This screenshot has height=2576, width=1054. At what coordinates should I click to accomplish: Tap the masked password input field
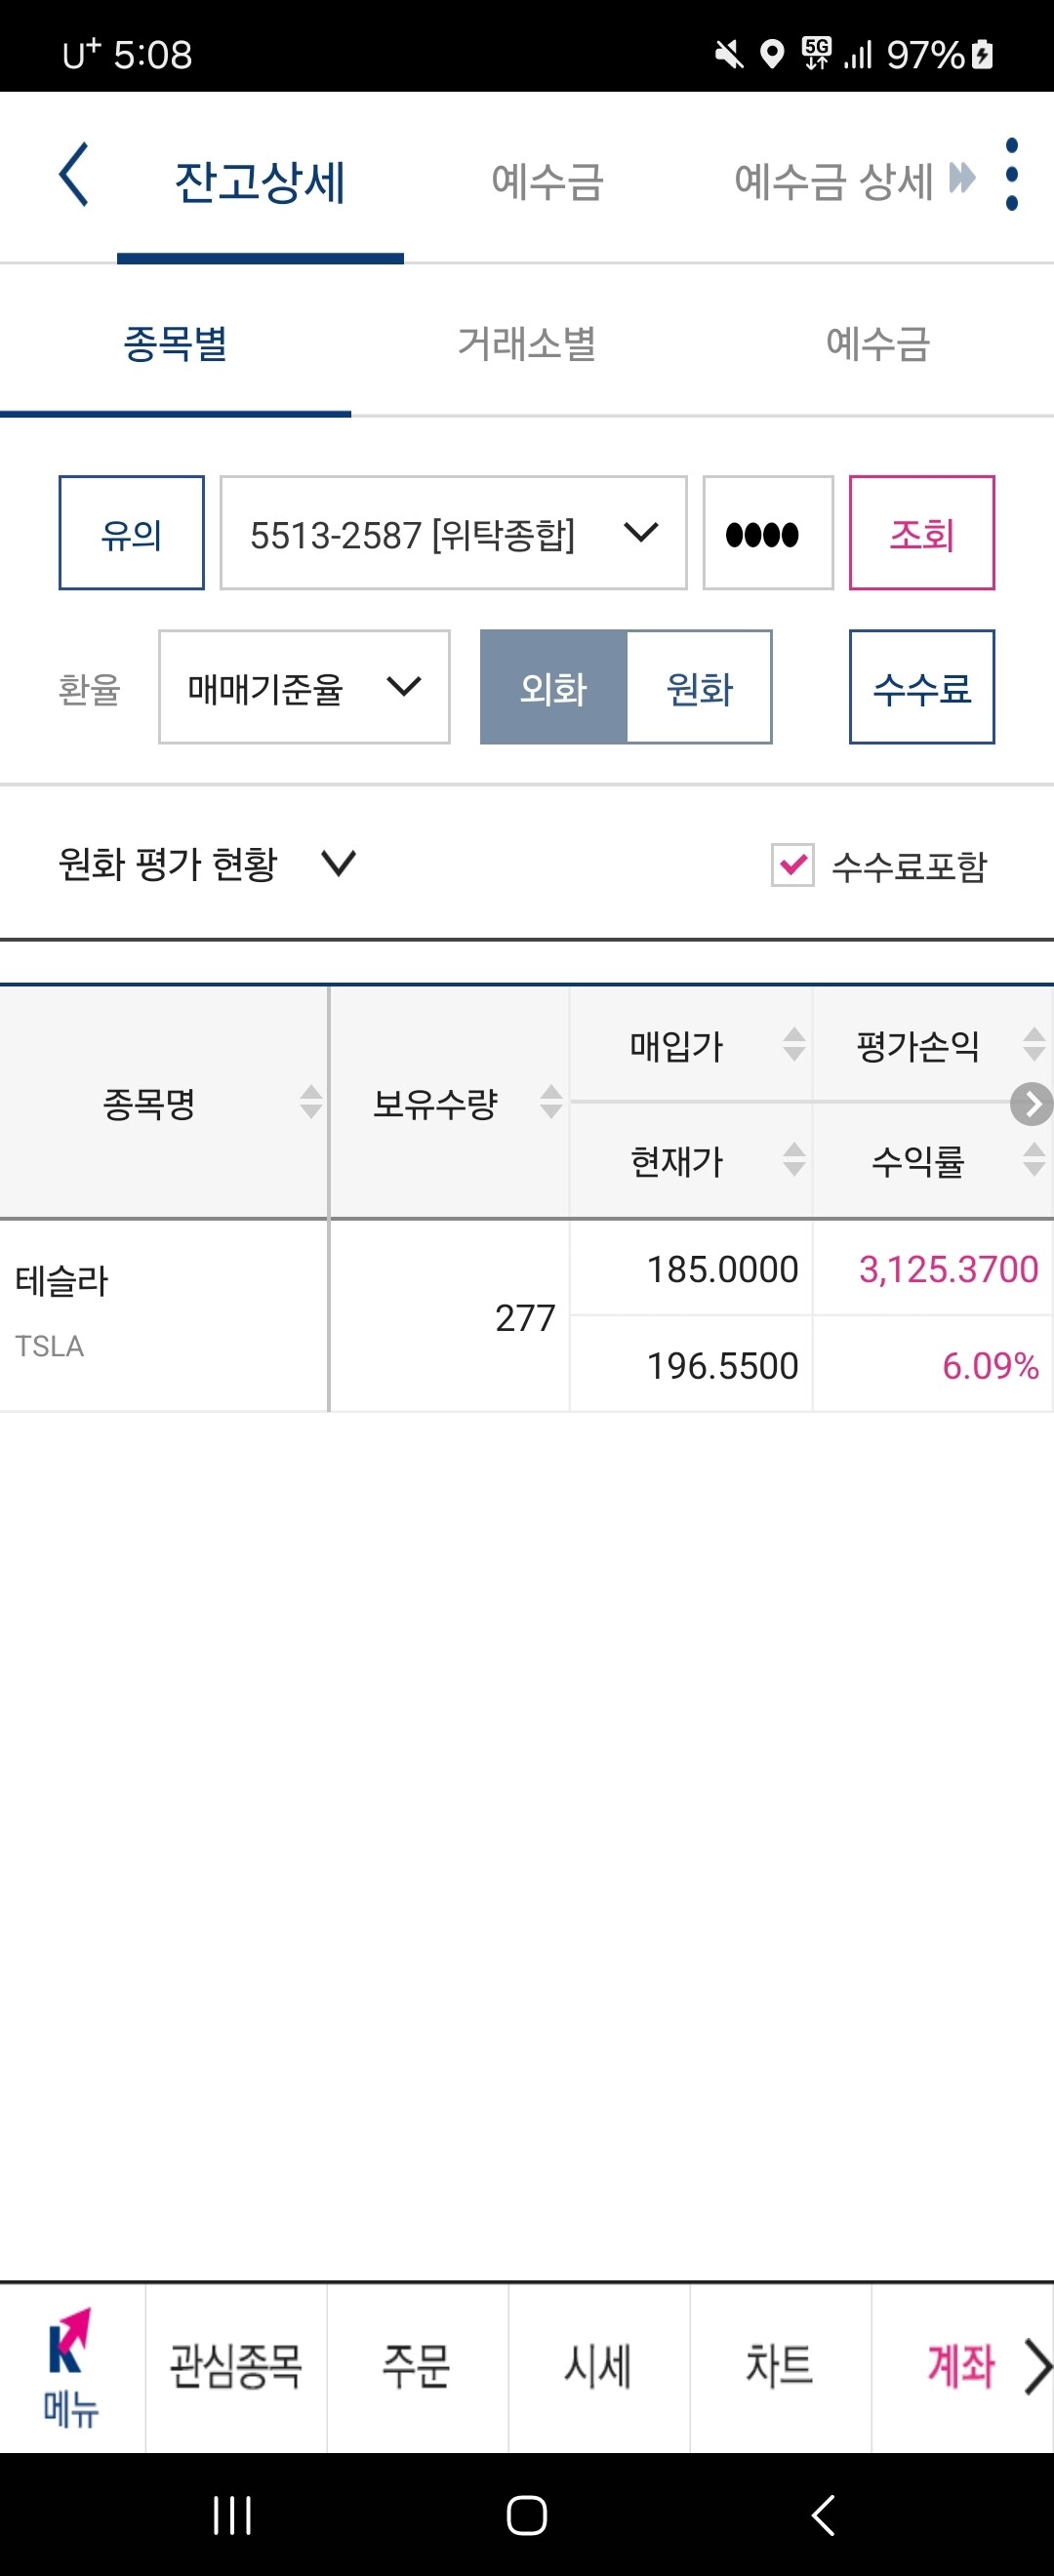coord(767,534)
